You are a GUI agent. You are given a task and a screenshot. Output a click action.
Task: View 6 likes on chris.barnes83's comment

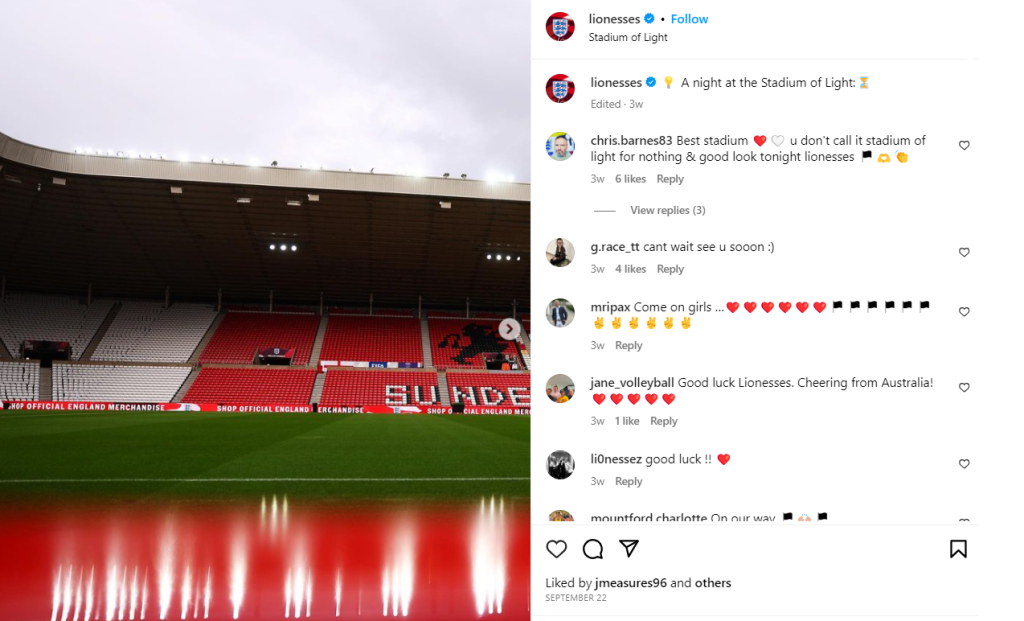(x=630, y=179)
